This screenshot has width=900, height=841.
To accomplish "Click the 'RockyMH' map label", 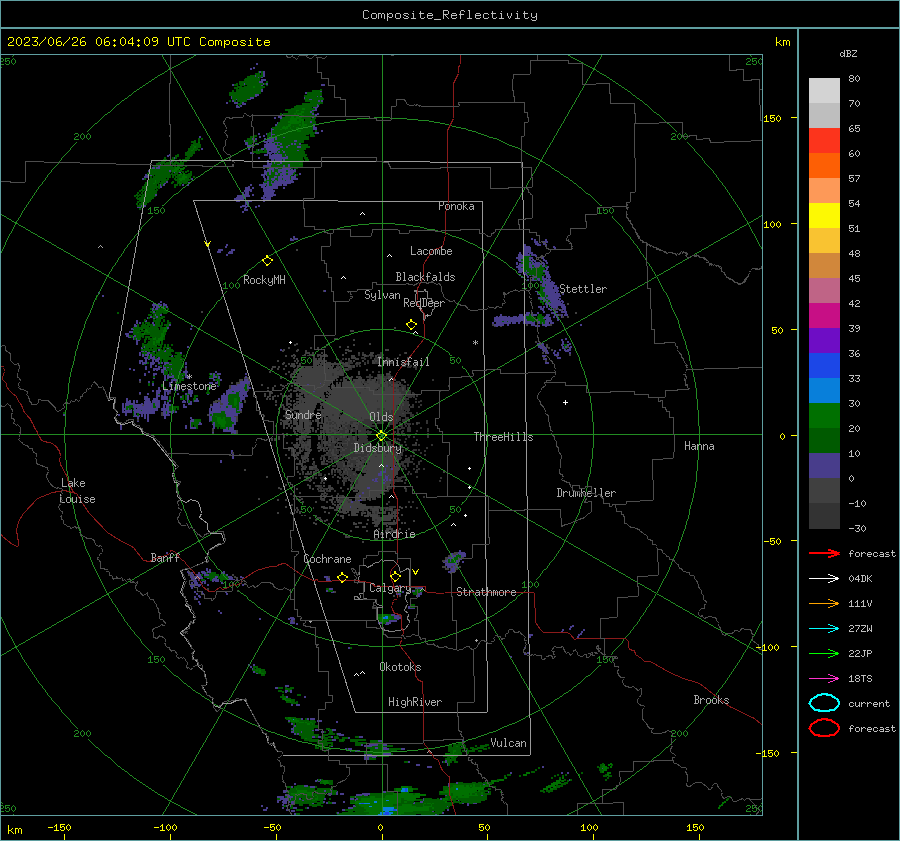I will coord(264,280).
